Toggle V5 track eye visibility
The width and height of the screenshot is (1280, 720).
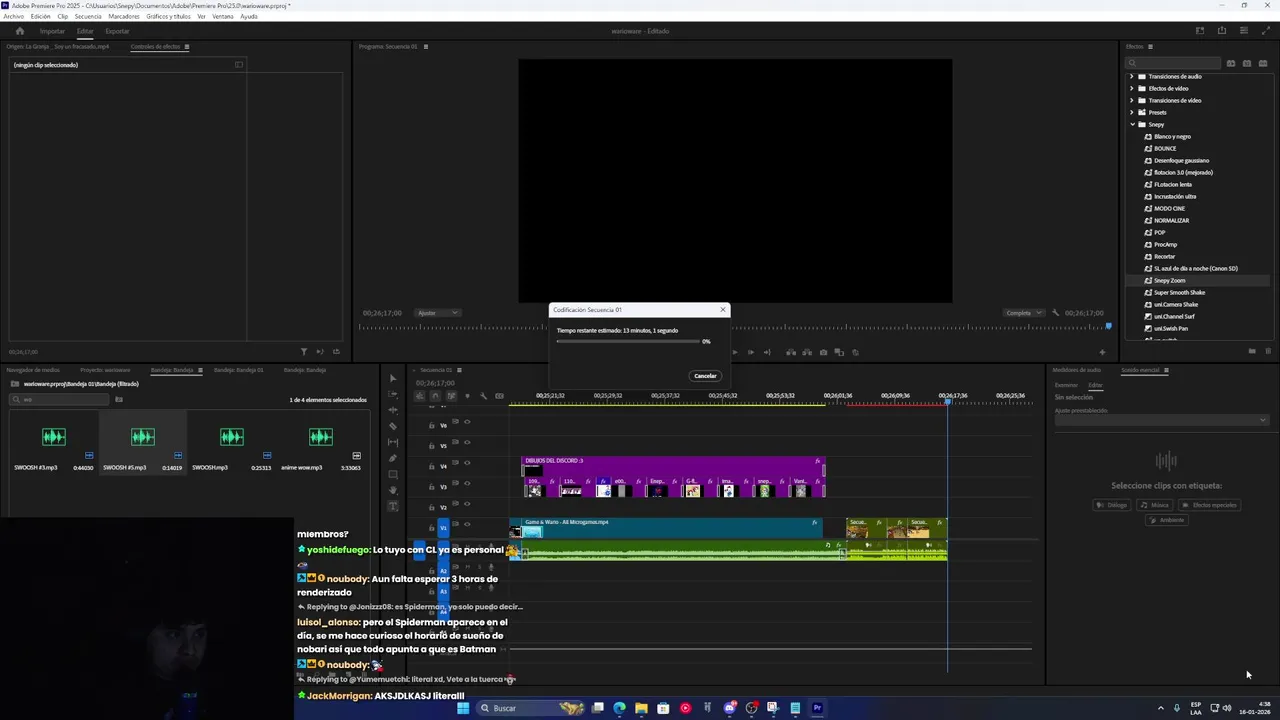tap(467, 442)
